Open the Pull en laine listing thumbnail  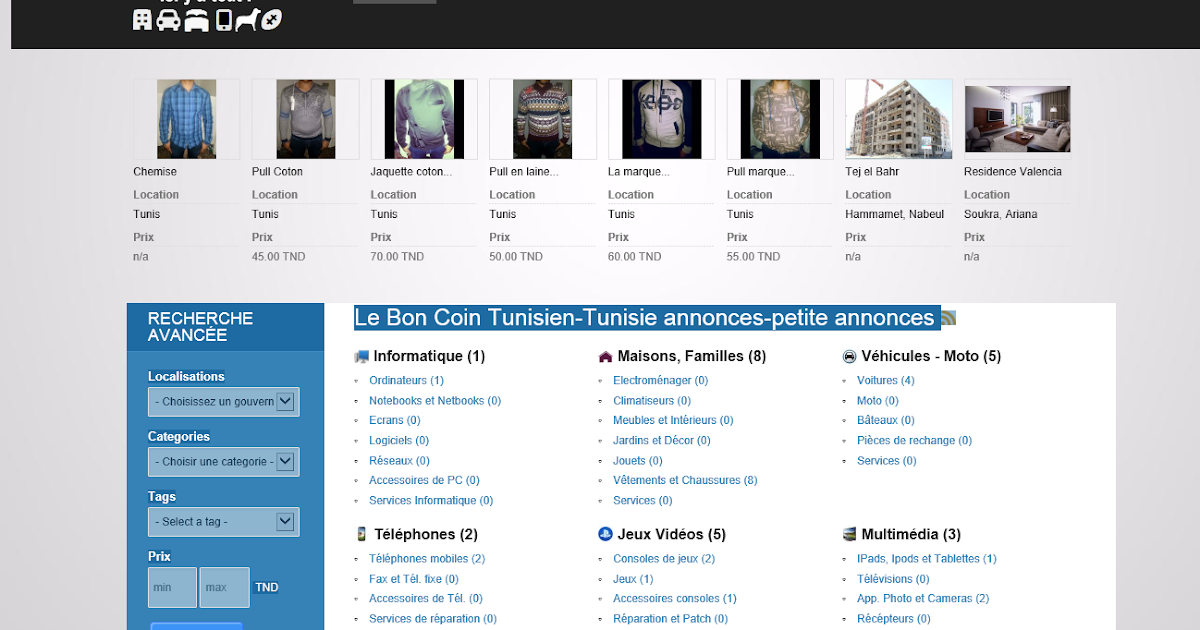(x=543, y=119)
